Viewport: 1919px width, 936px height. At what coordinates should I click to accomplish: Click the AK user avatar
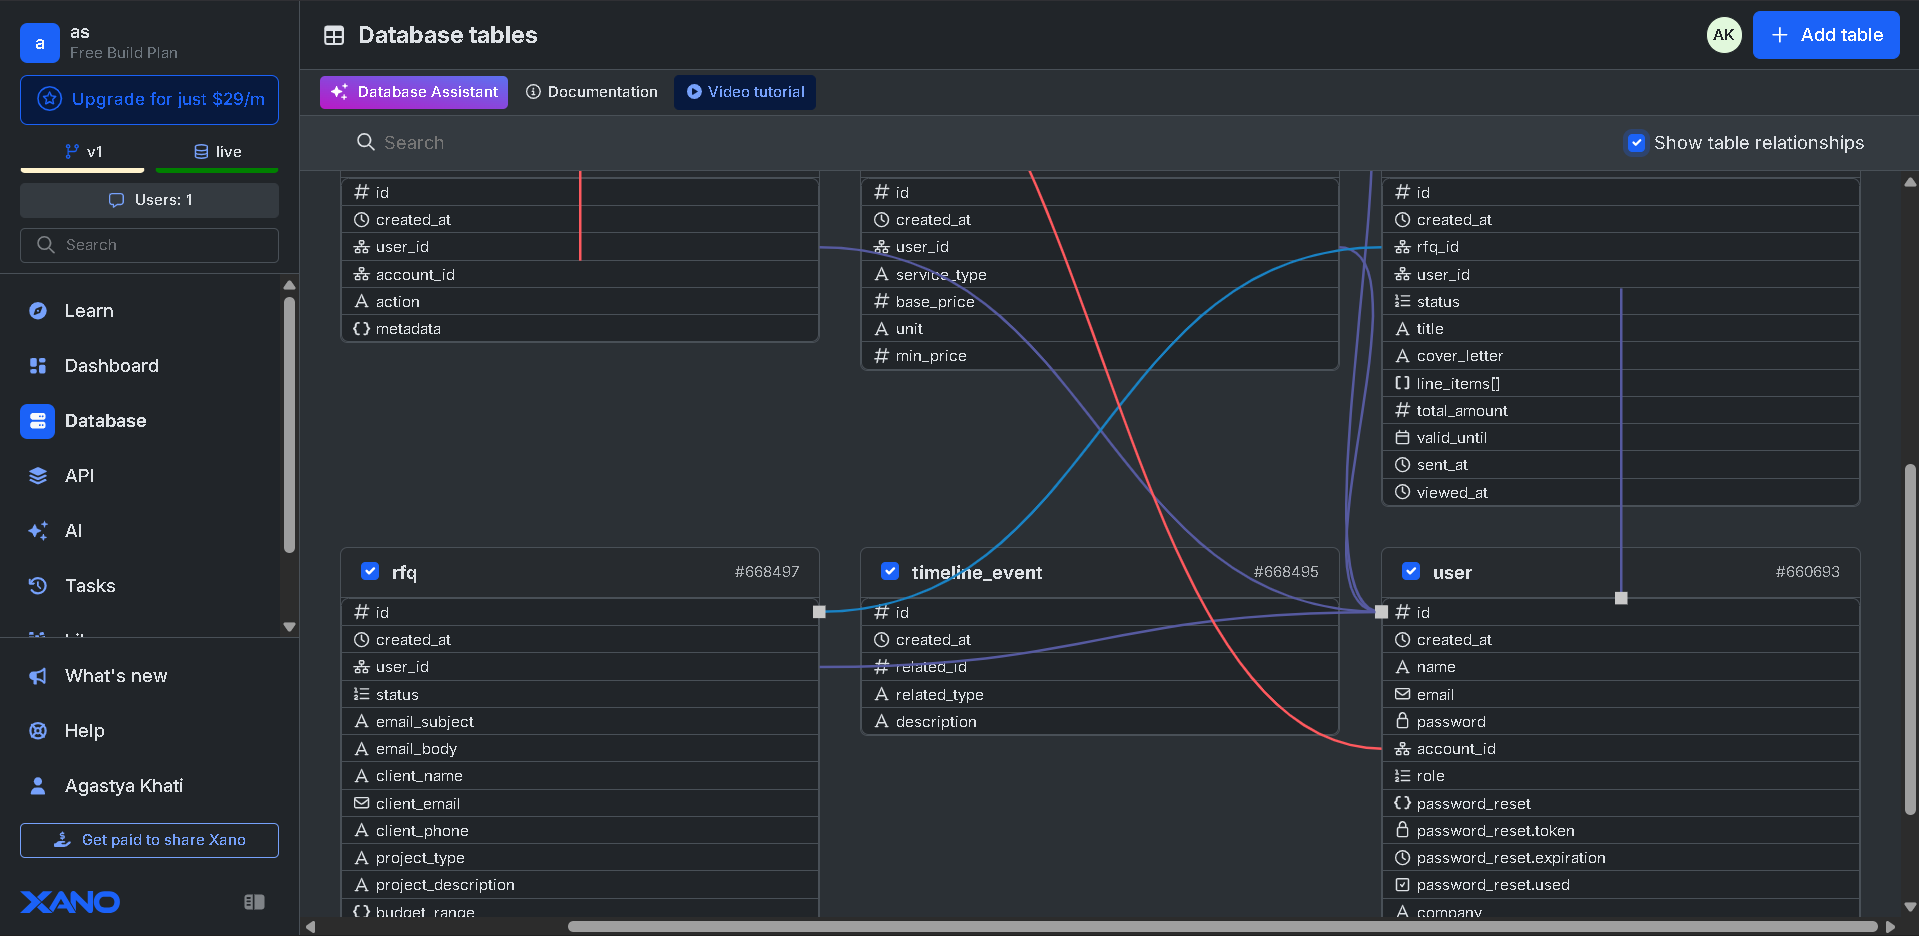(1723, 35)
